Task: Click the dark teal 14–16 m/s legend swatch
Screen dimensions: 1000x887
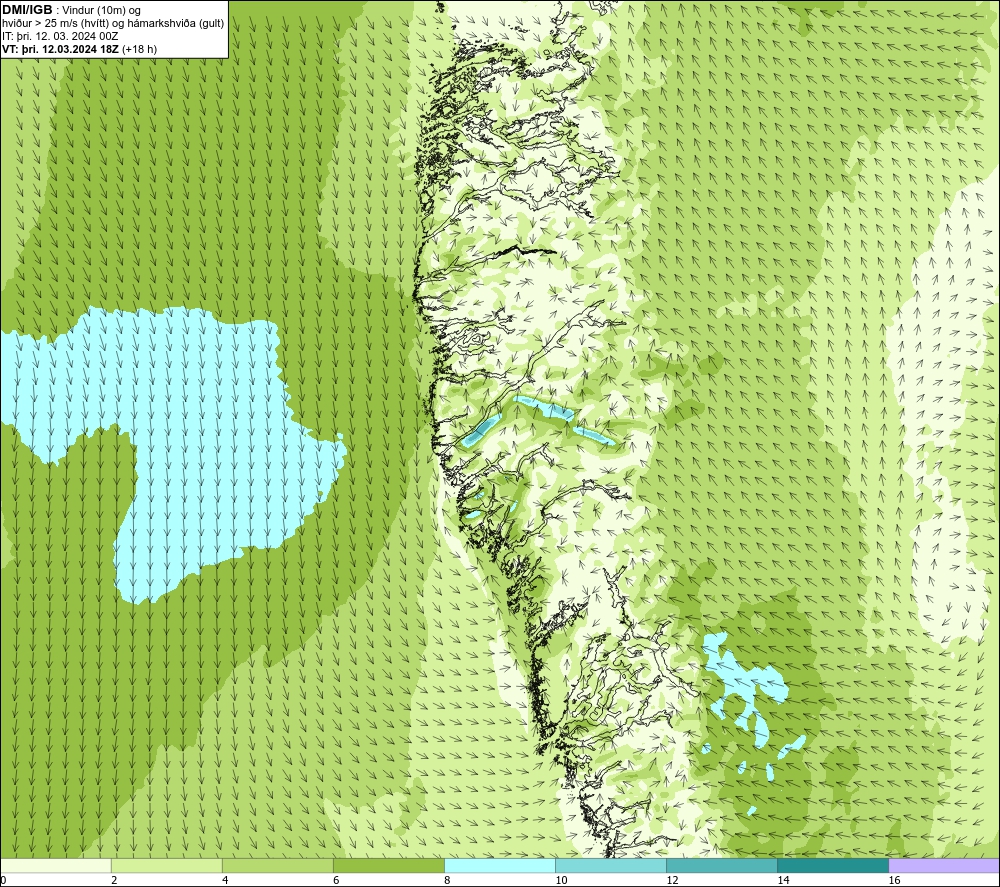Action: (833, 865)
